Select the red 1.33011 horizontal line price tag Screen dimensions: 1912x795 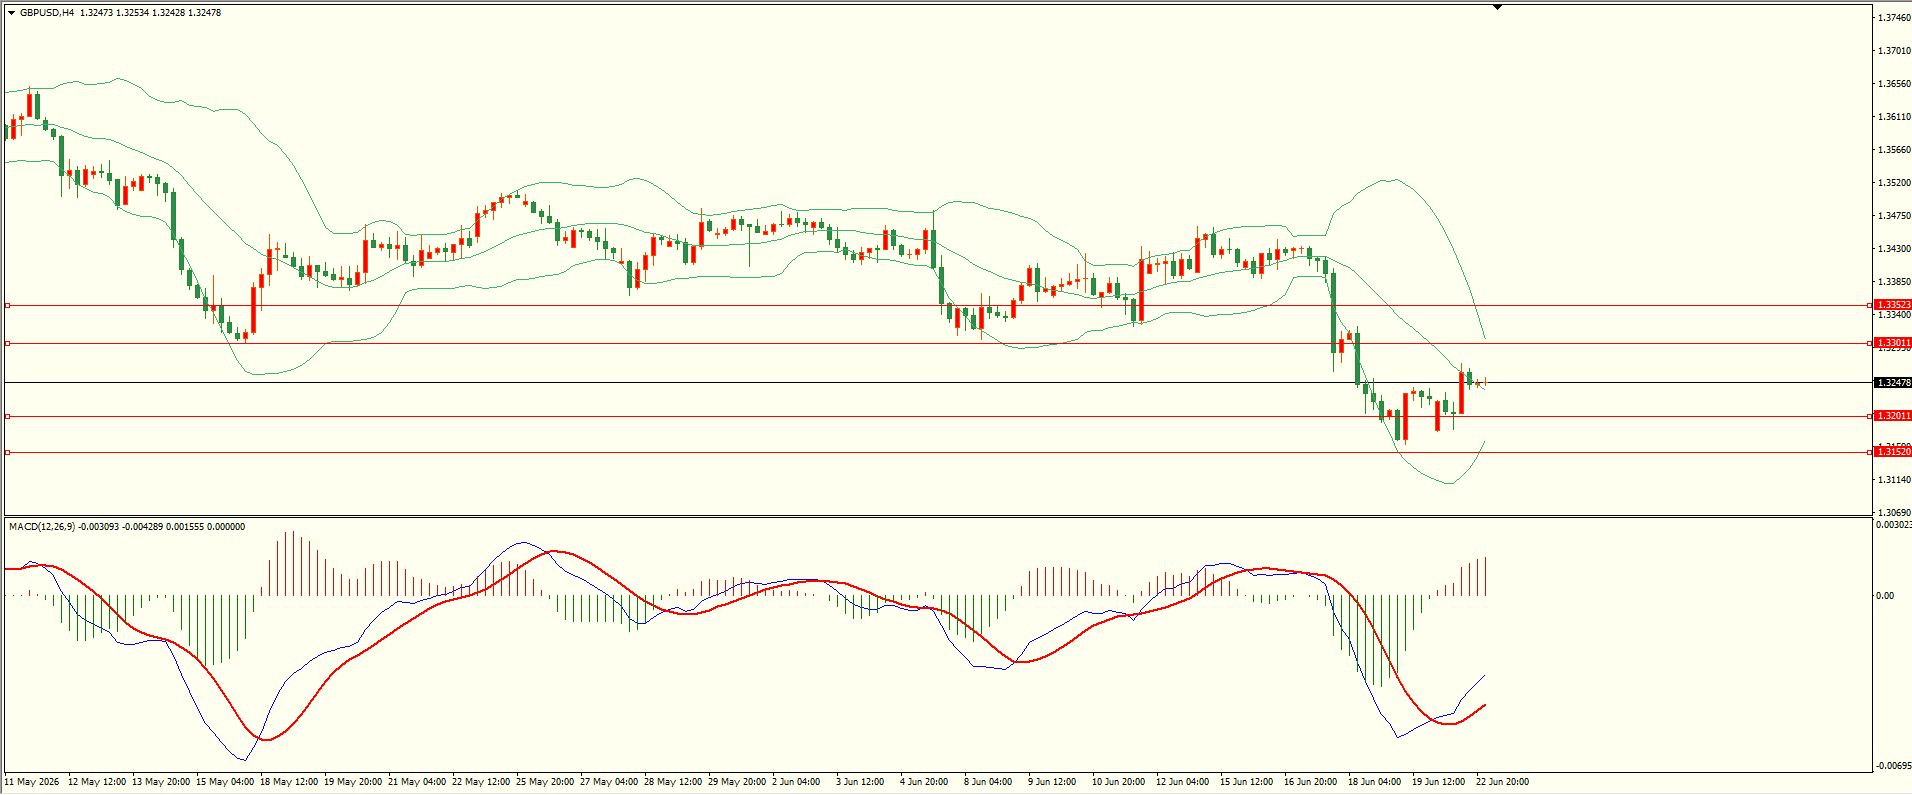click(1893, 343)
